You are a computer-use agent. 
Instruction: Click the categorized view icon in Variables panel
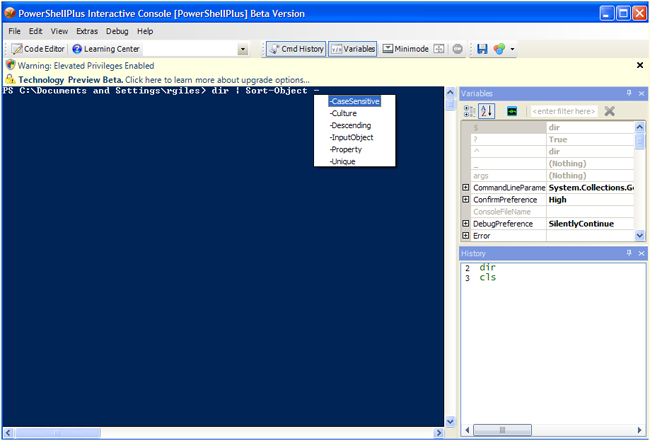click(x=470, y=111)
